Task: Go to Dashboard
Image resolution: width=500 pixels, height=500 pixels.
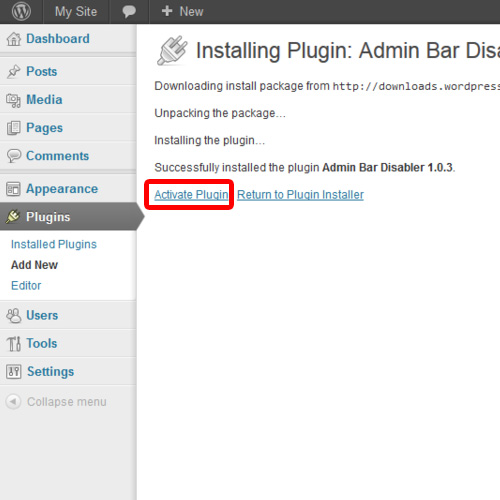Action: click(58, 39)
